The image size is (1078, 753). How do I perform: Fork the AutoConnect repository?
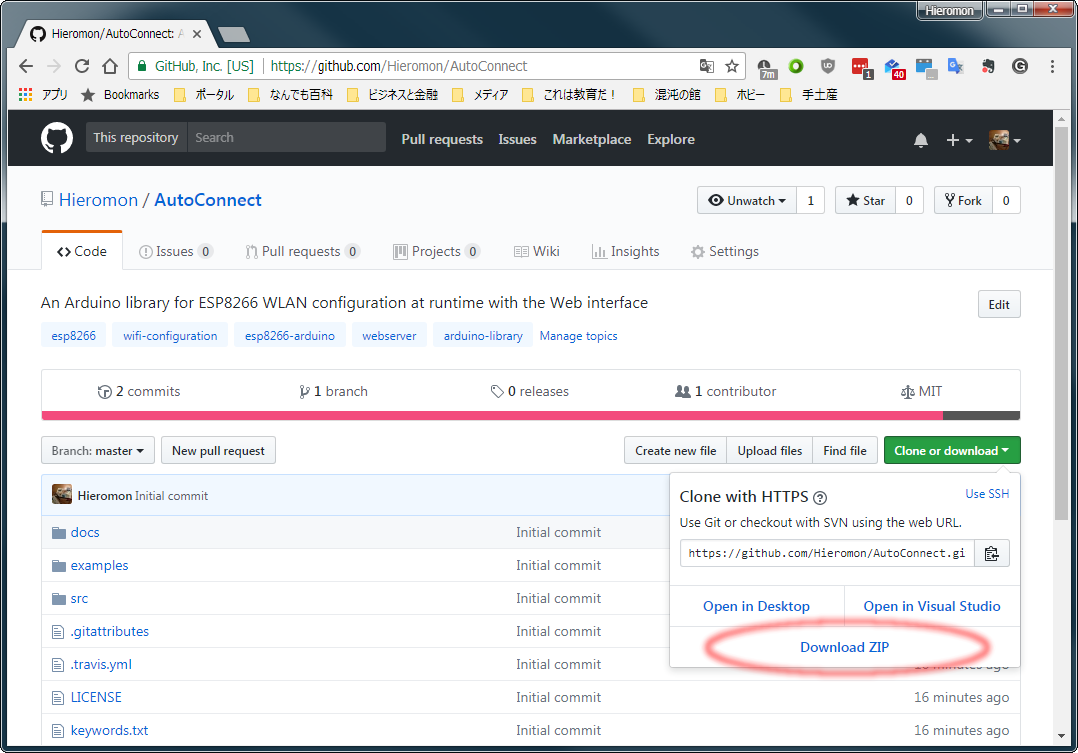pos(963,200)
